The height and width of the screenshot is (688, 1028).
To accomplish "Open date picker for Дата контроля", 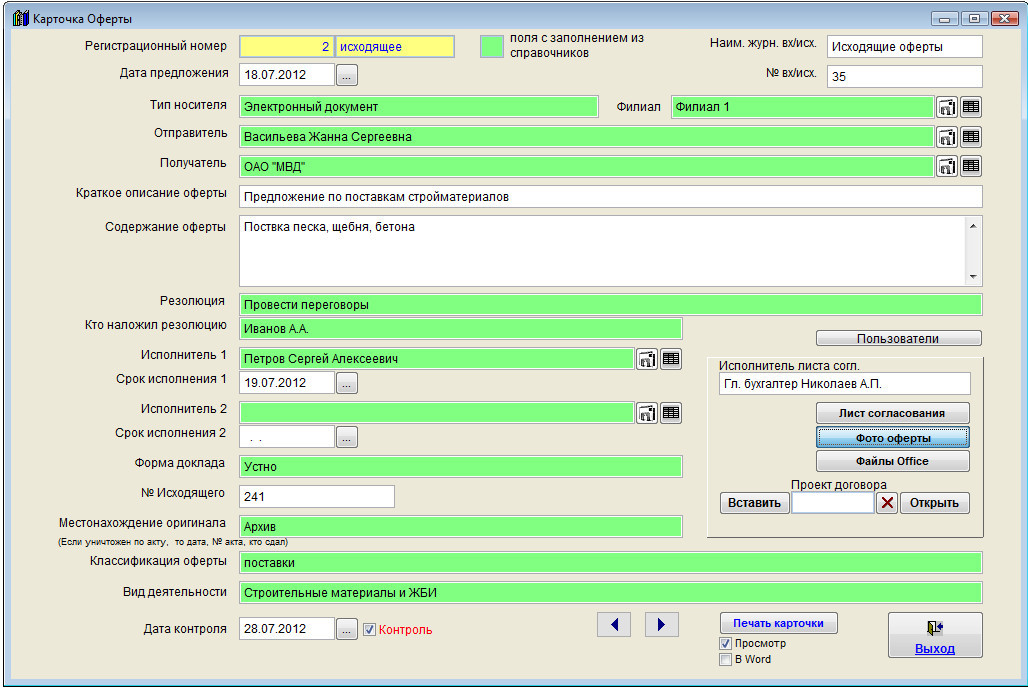I will pos(346,629).
